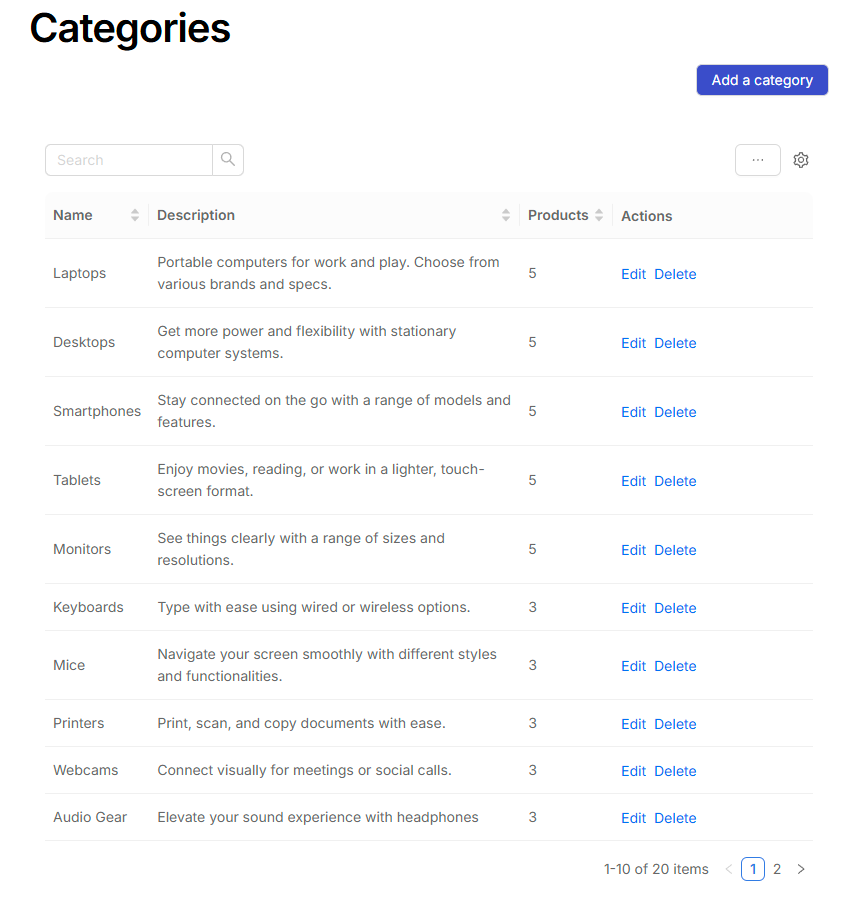Click the ellipsis more-options button
The width and height of the screenshot is (856, 900).
757,160
